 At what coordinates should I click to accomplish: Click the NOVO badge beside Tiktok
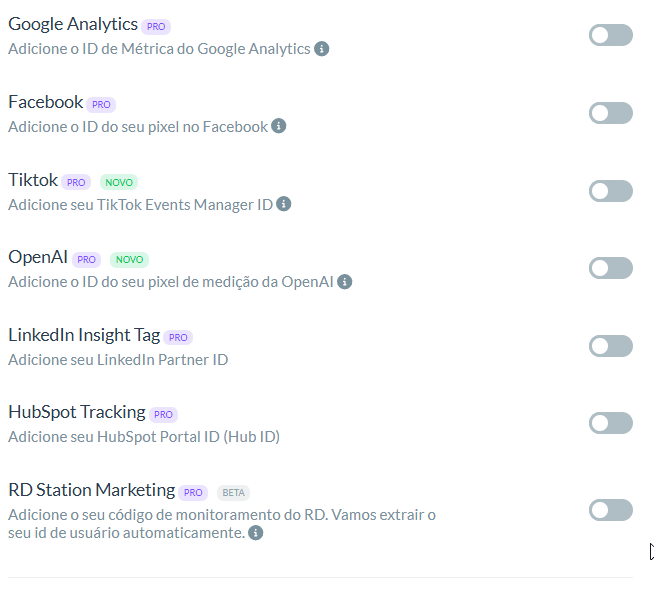tap(119, 182)
